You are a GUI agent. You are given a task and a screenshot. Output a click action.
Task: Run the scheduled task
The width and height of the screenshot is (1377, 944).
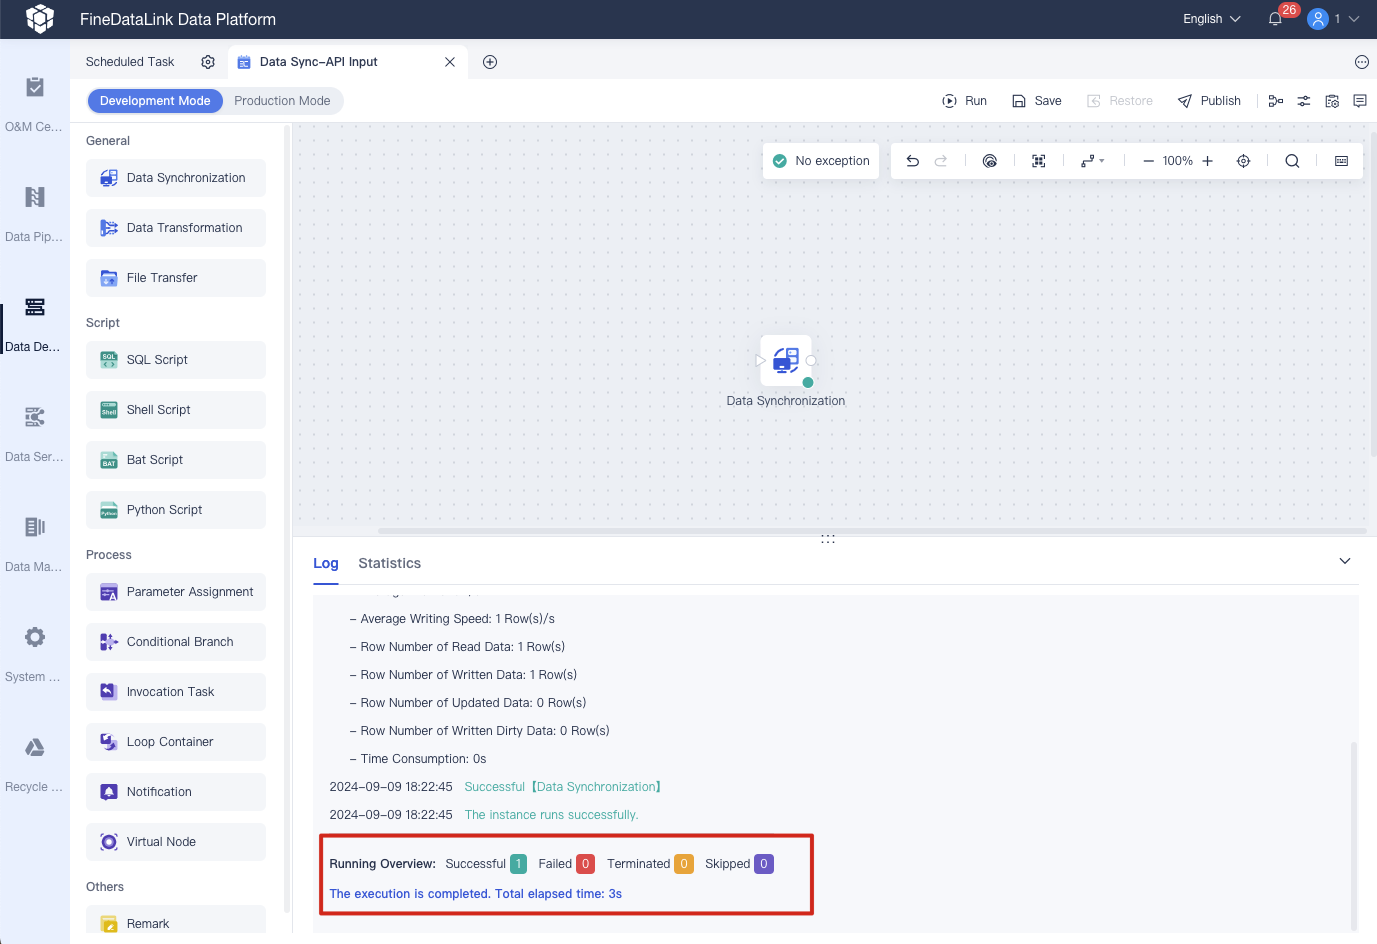pos(964,101)
